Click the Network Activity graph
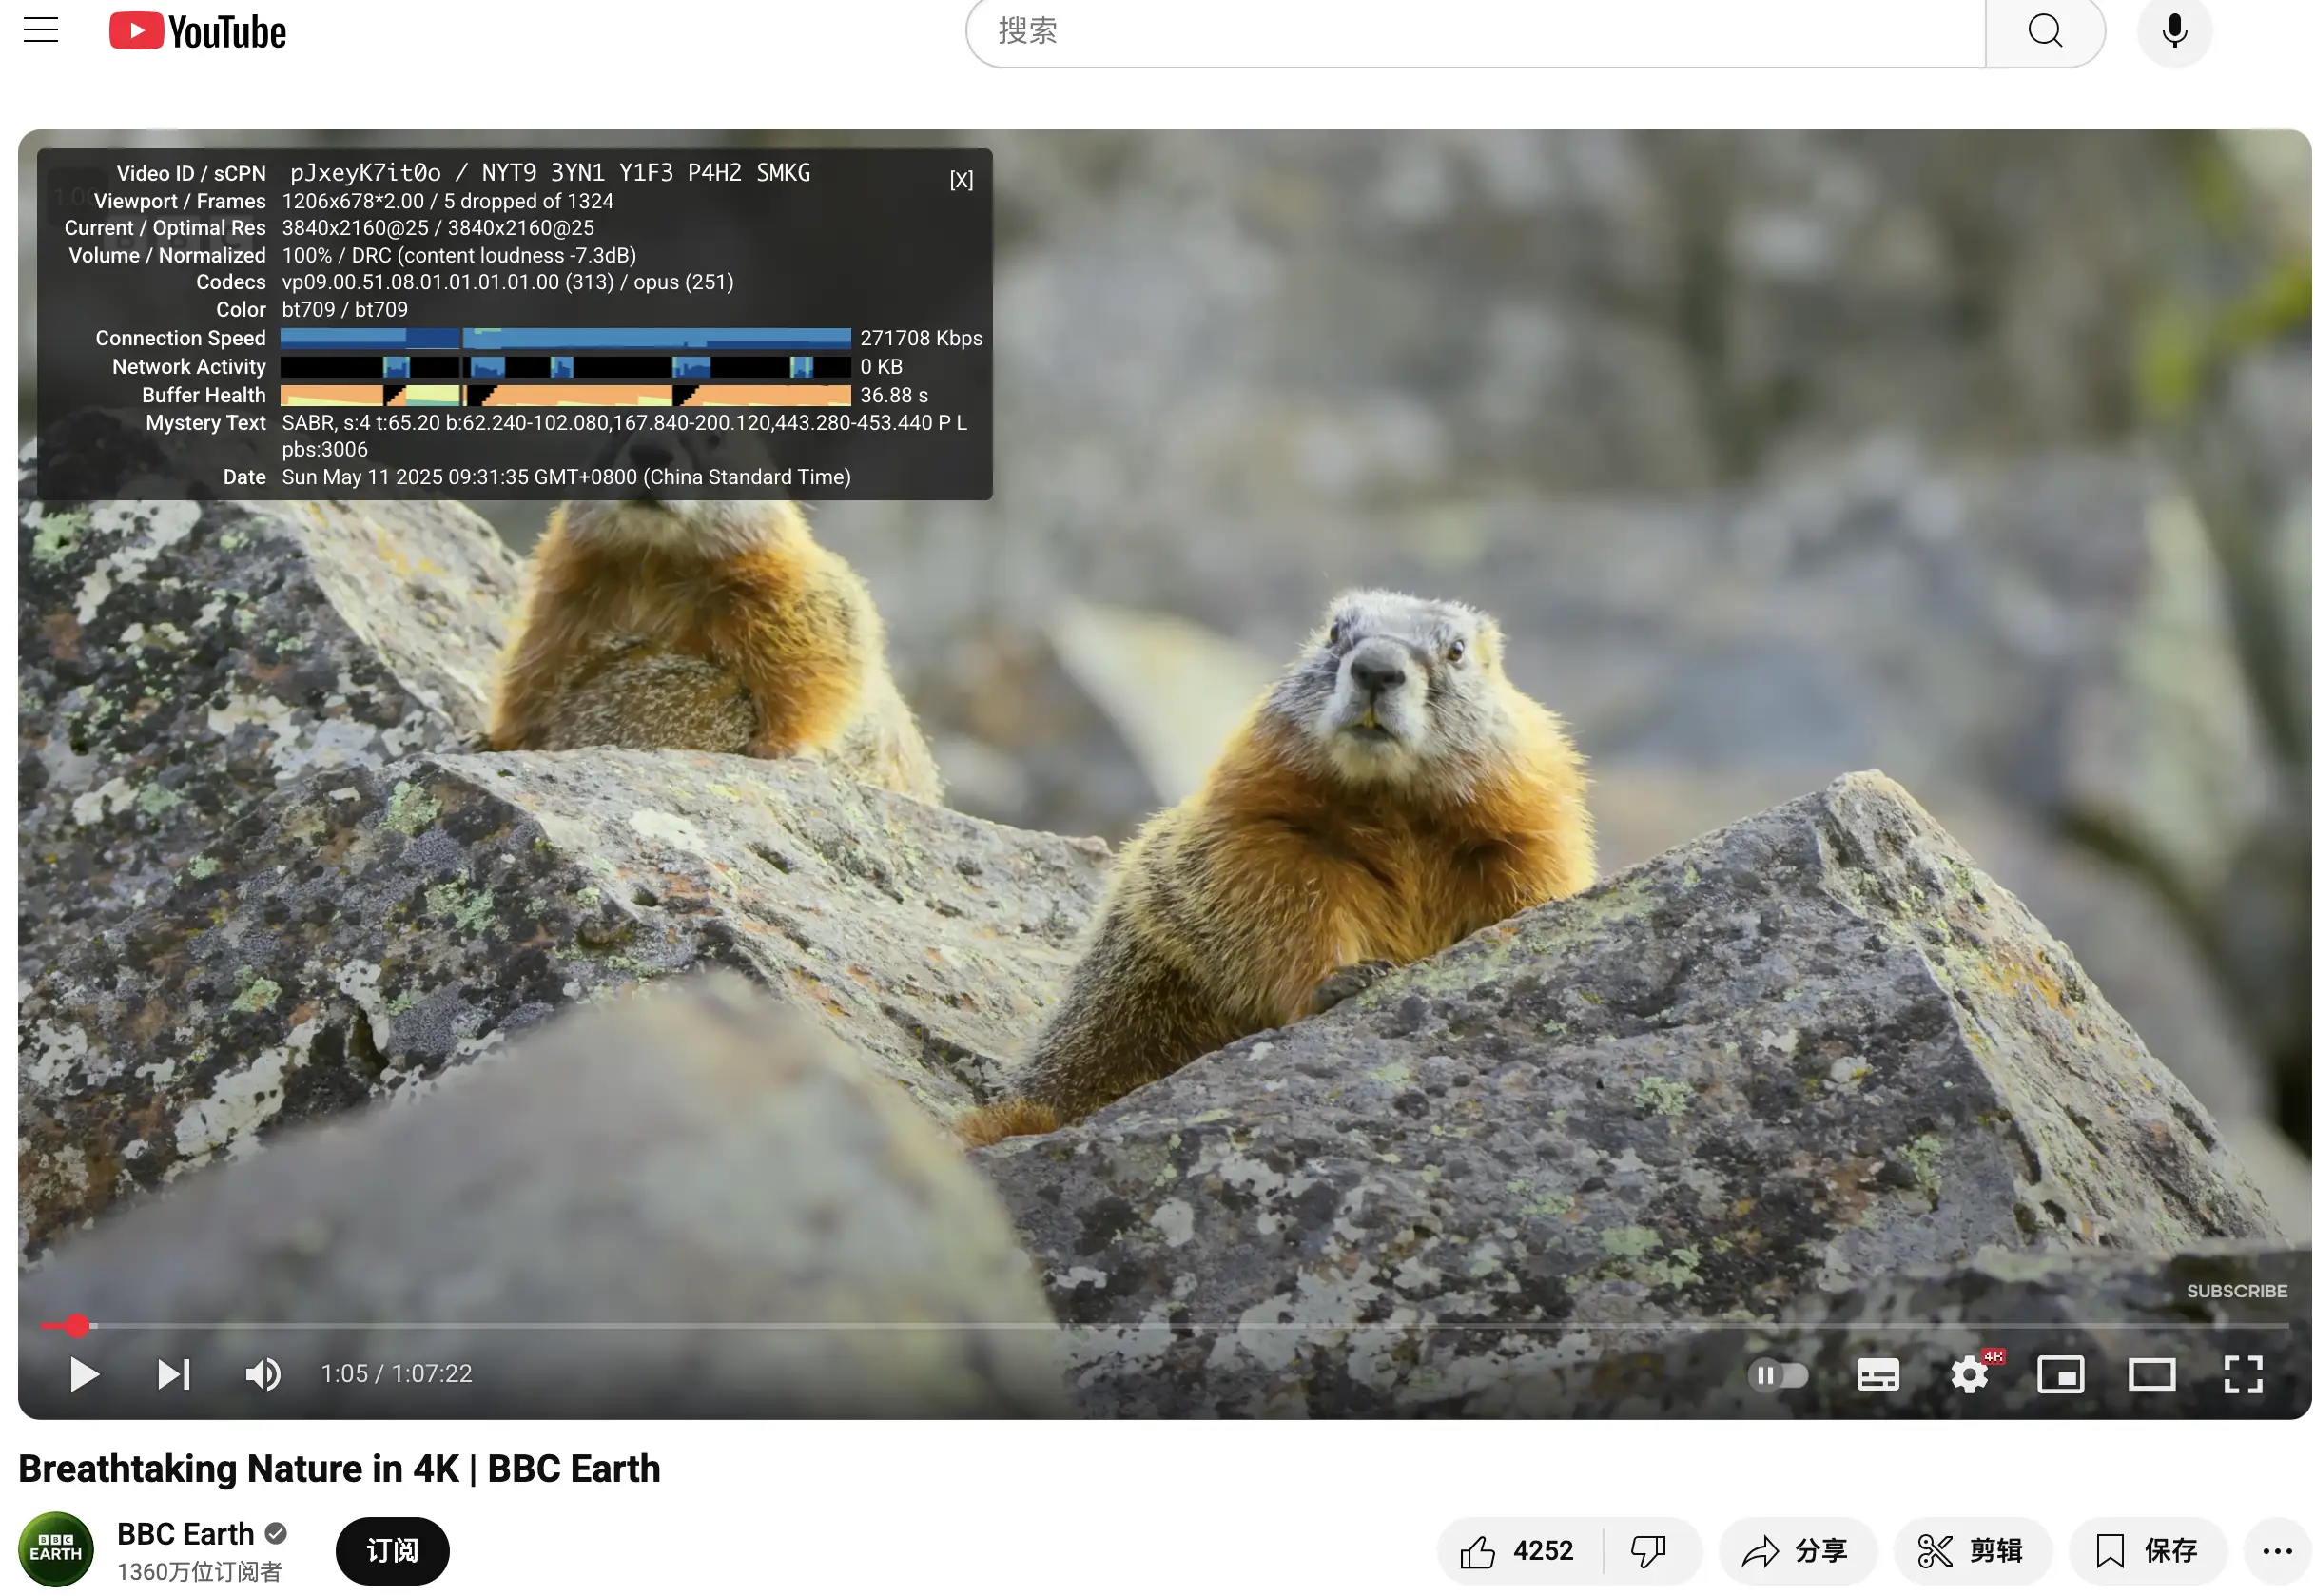2315x1596 pixels. click(565, 367)
